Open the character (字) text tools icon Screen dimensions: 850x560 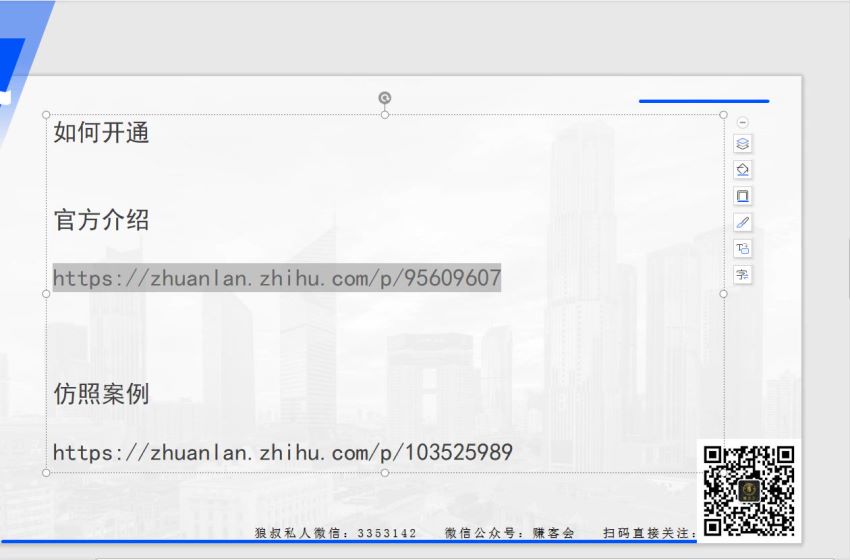pos(743,275)
